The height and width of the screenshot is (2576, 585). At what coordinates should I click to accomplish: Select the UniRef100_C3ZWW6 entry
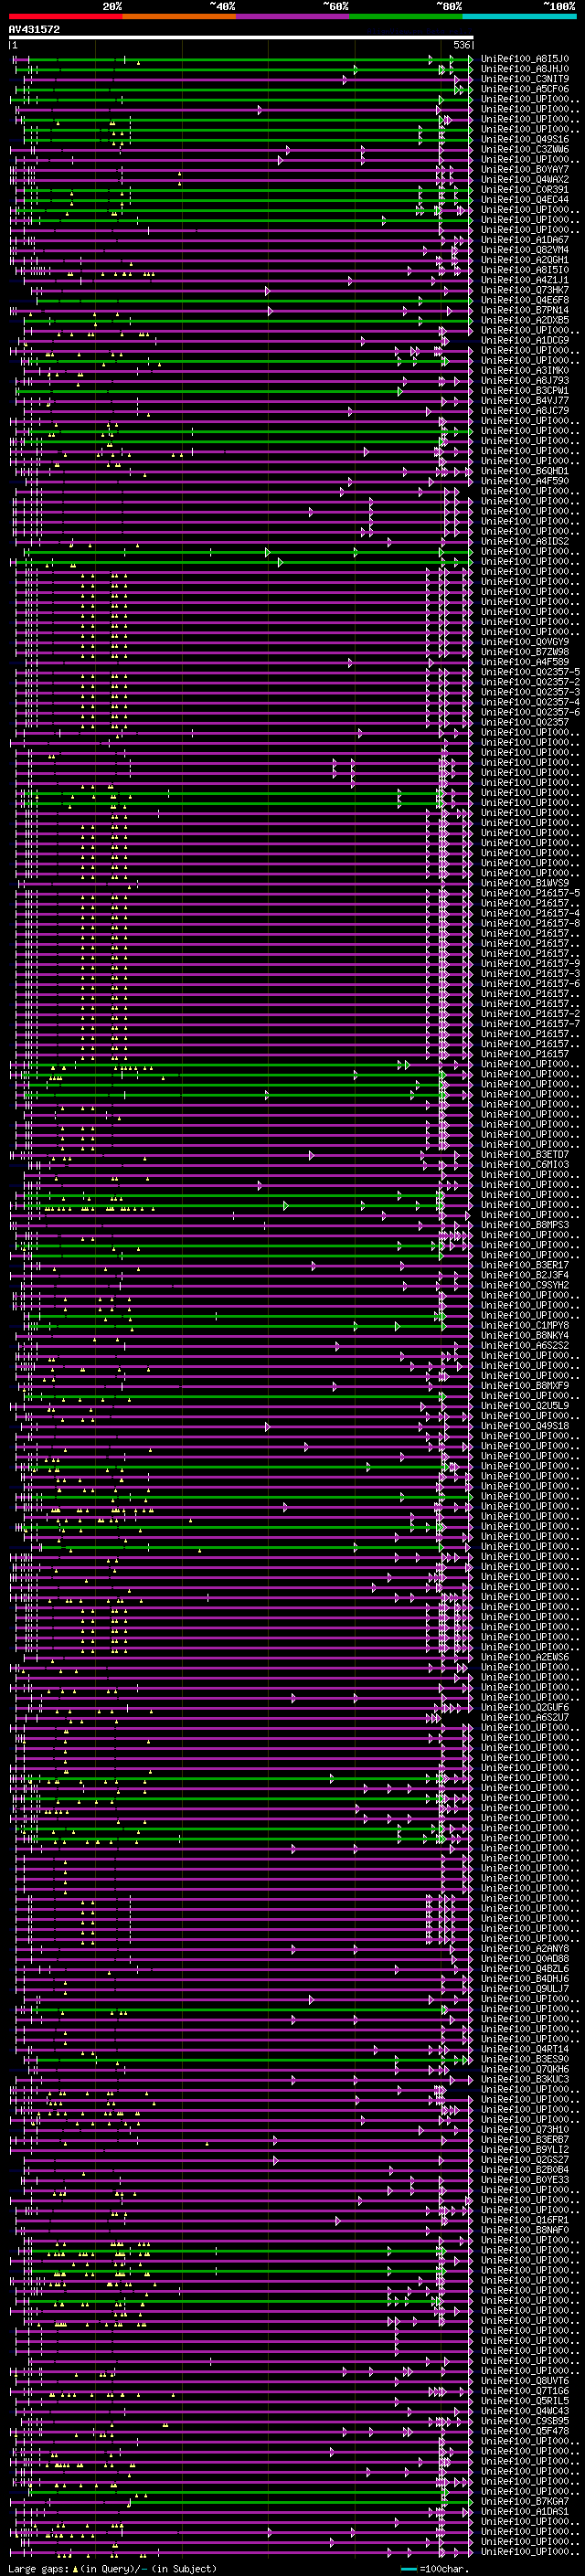tap(524, 149)
